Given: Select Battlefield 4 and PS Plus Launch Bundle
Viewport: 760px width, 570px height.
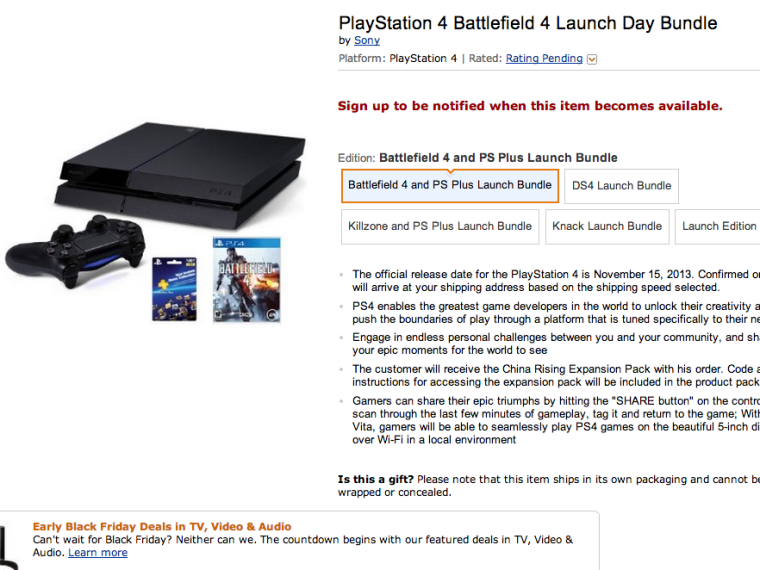Looking at the screenshot, I should coord(450,185).
